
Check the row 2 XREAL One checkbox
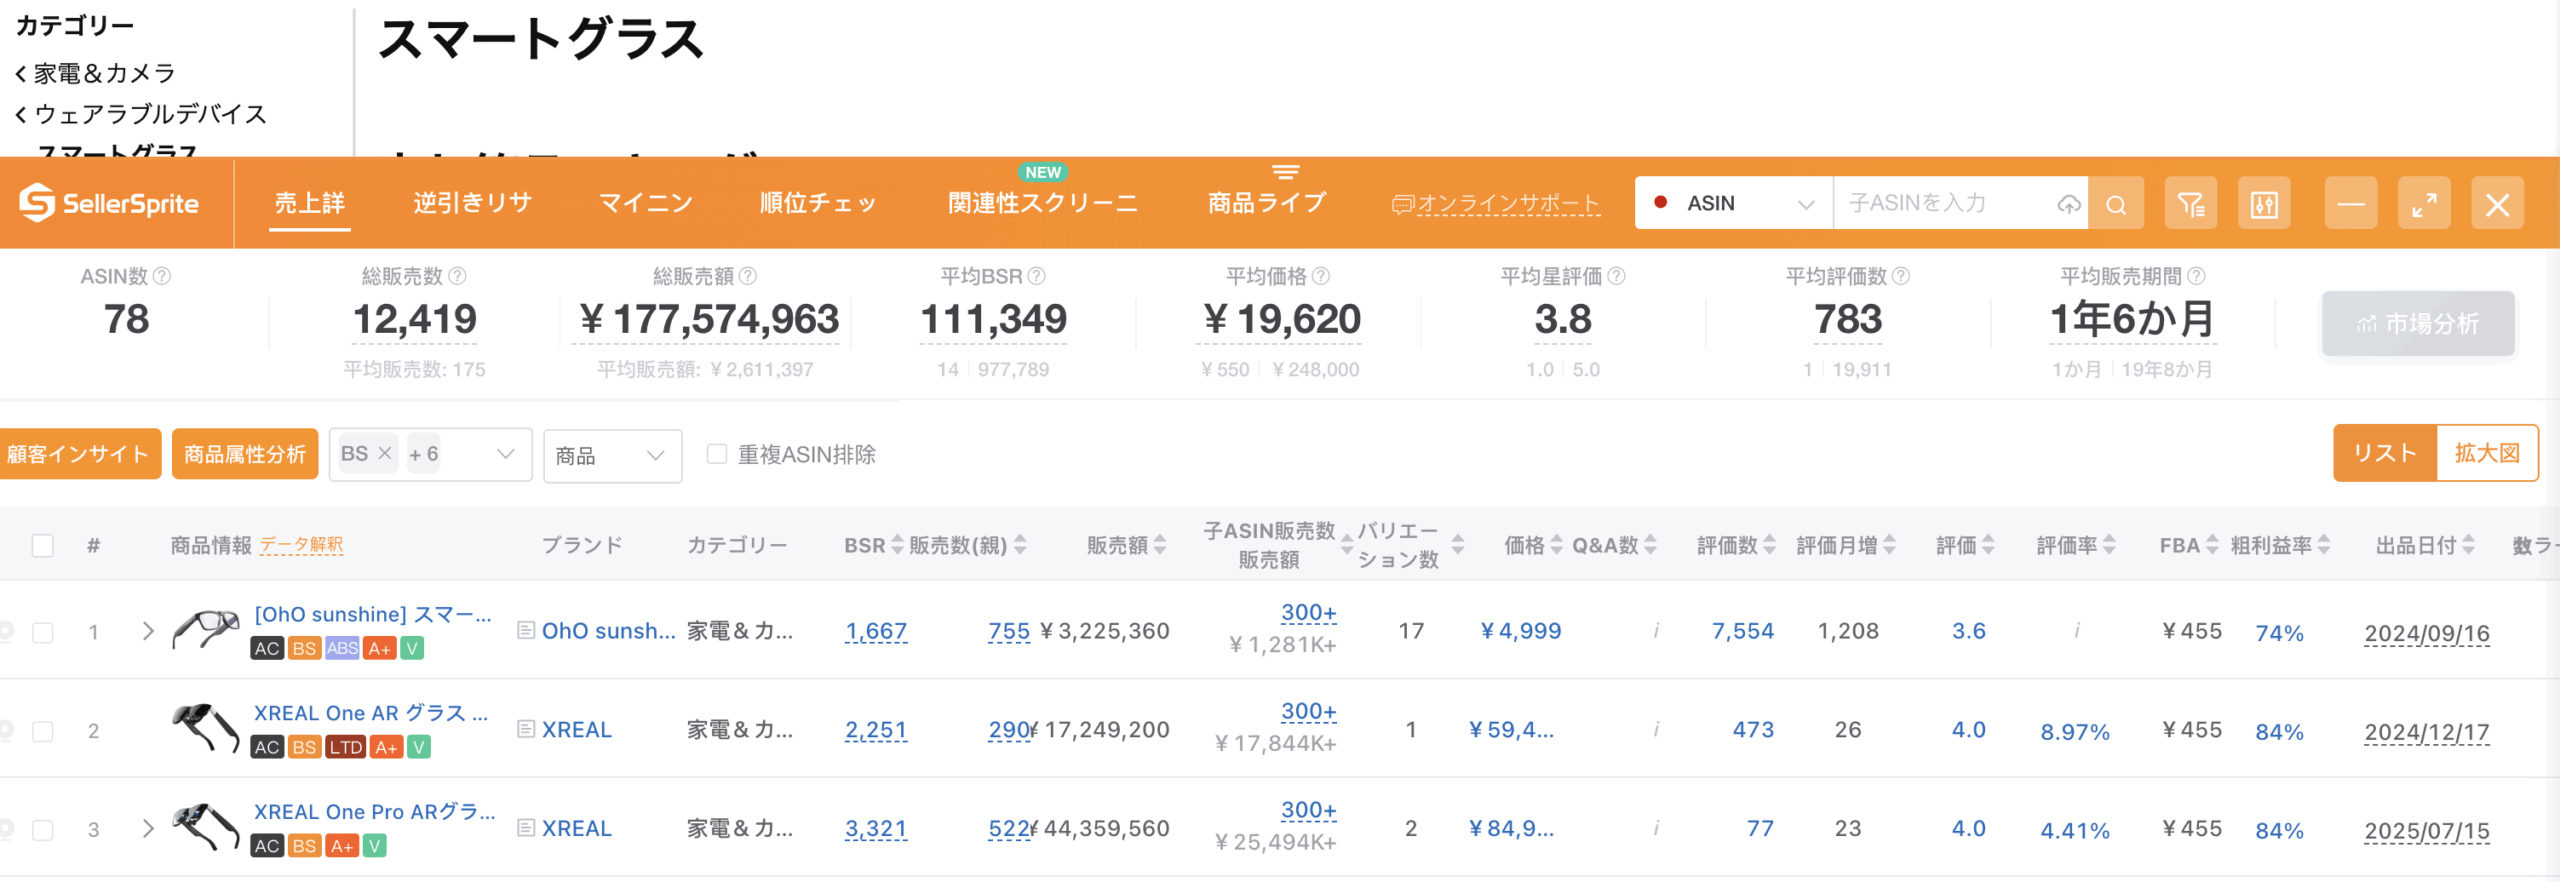coord(42,731)
